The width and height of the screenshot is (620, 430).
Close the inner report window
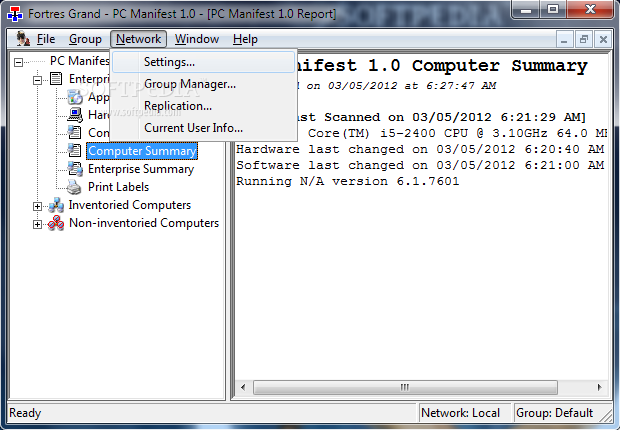click(x=603, y=40)
